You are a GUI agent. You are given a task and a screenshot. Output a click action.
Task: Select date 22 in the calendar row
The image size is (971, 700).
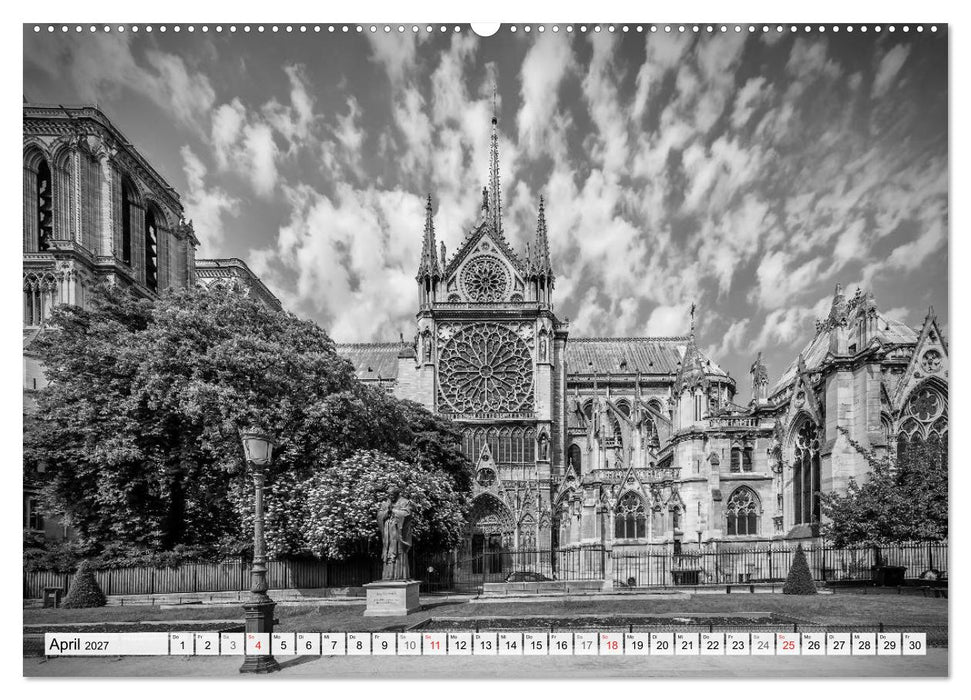(713, 644)
